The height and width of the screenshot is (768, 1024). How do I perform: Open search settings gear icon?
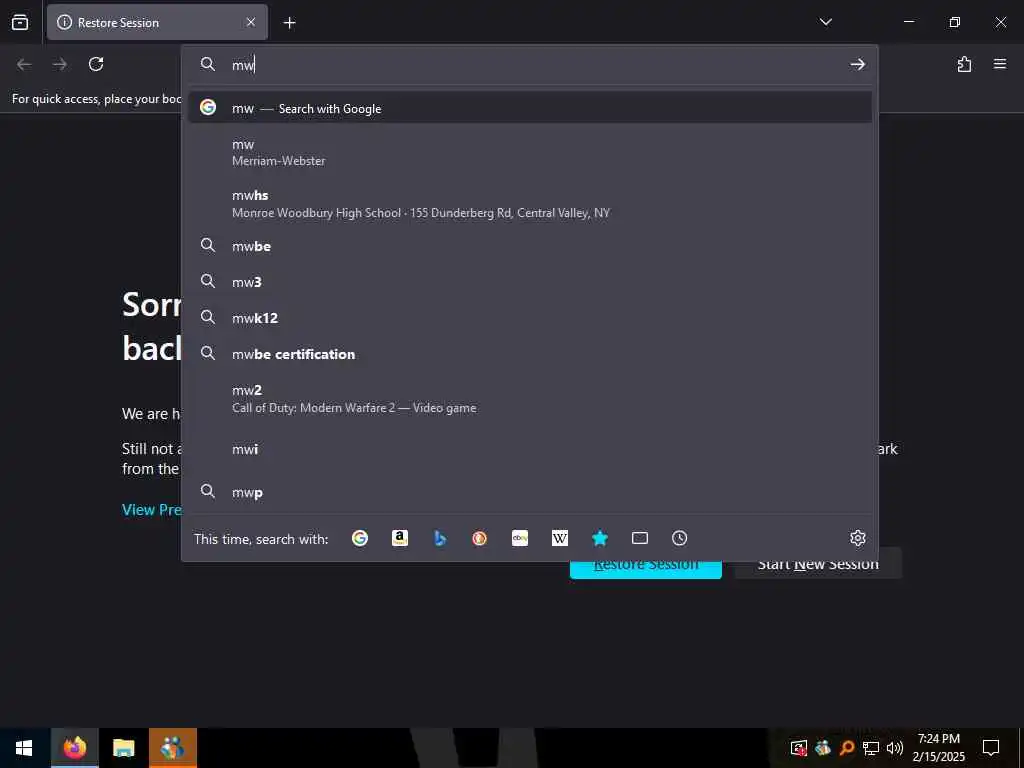(x=857, y=538)
